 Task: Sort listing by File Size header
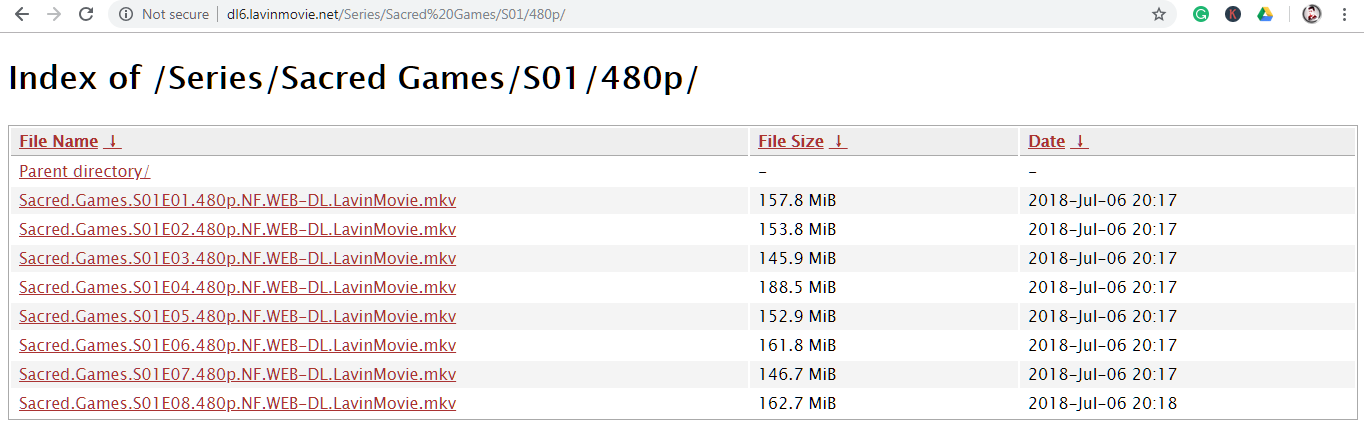click(x=790, y=141)
